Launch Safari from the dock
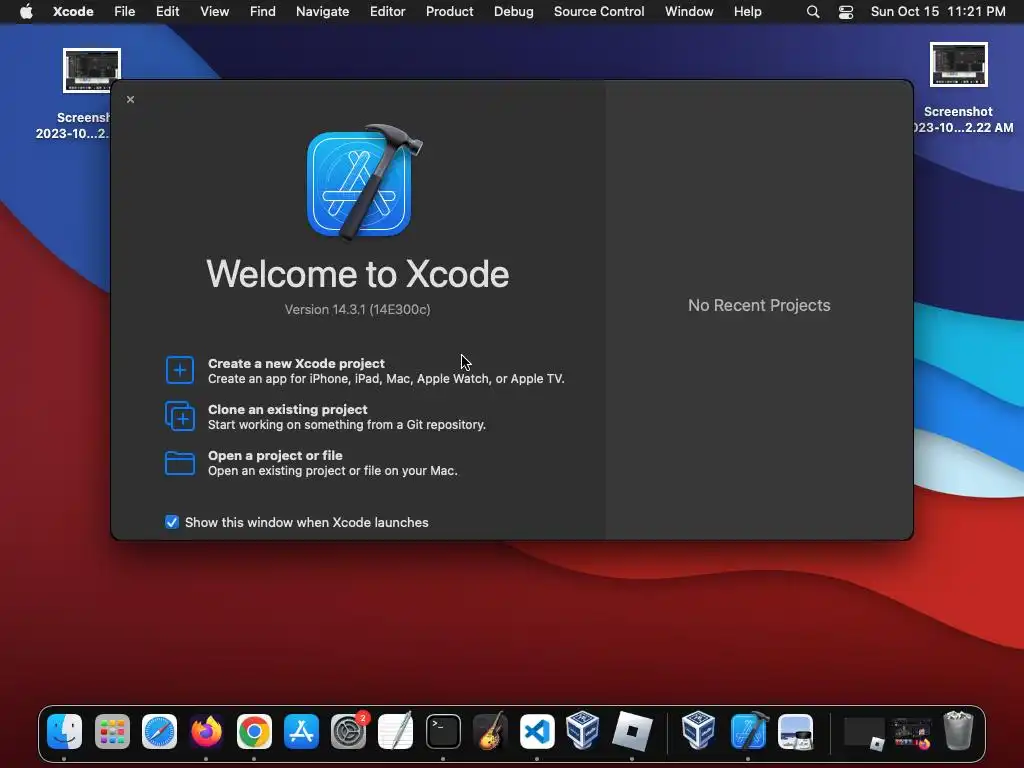Viewport: 1024px width, 768px height. click(x=159, y=731)
